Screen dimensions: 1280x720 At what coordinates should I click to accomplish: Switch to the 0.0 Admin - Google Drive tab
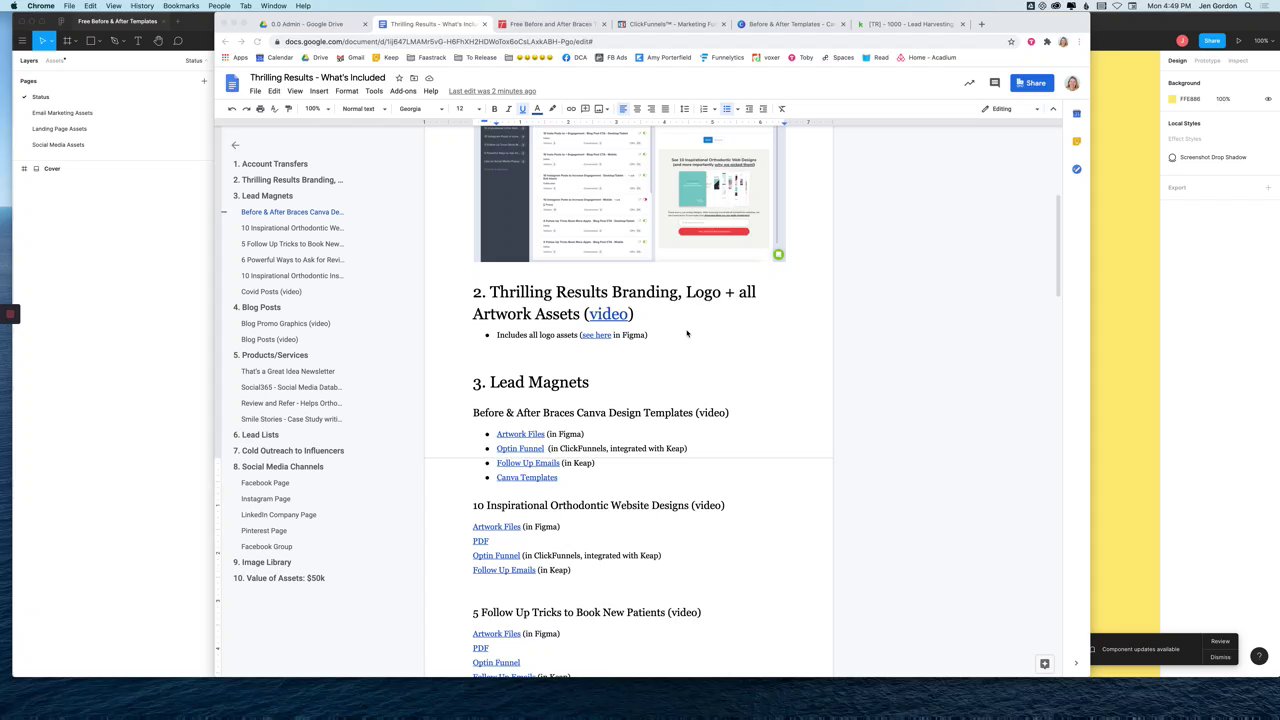click(313, 24)
